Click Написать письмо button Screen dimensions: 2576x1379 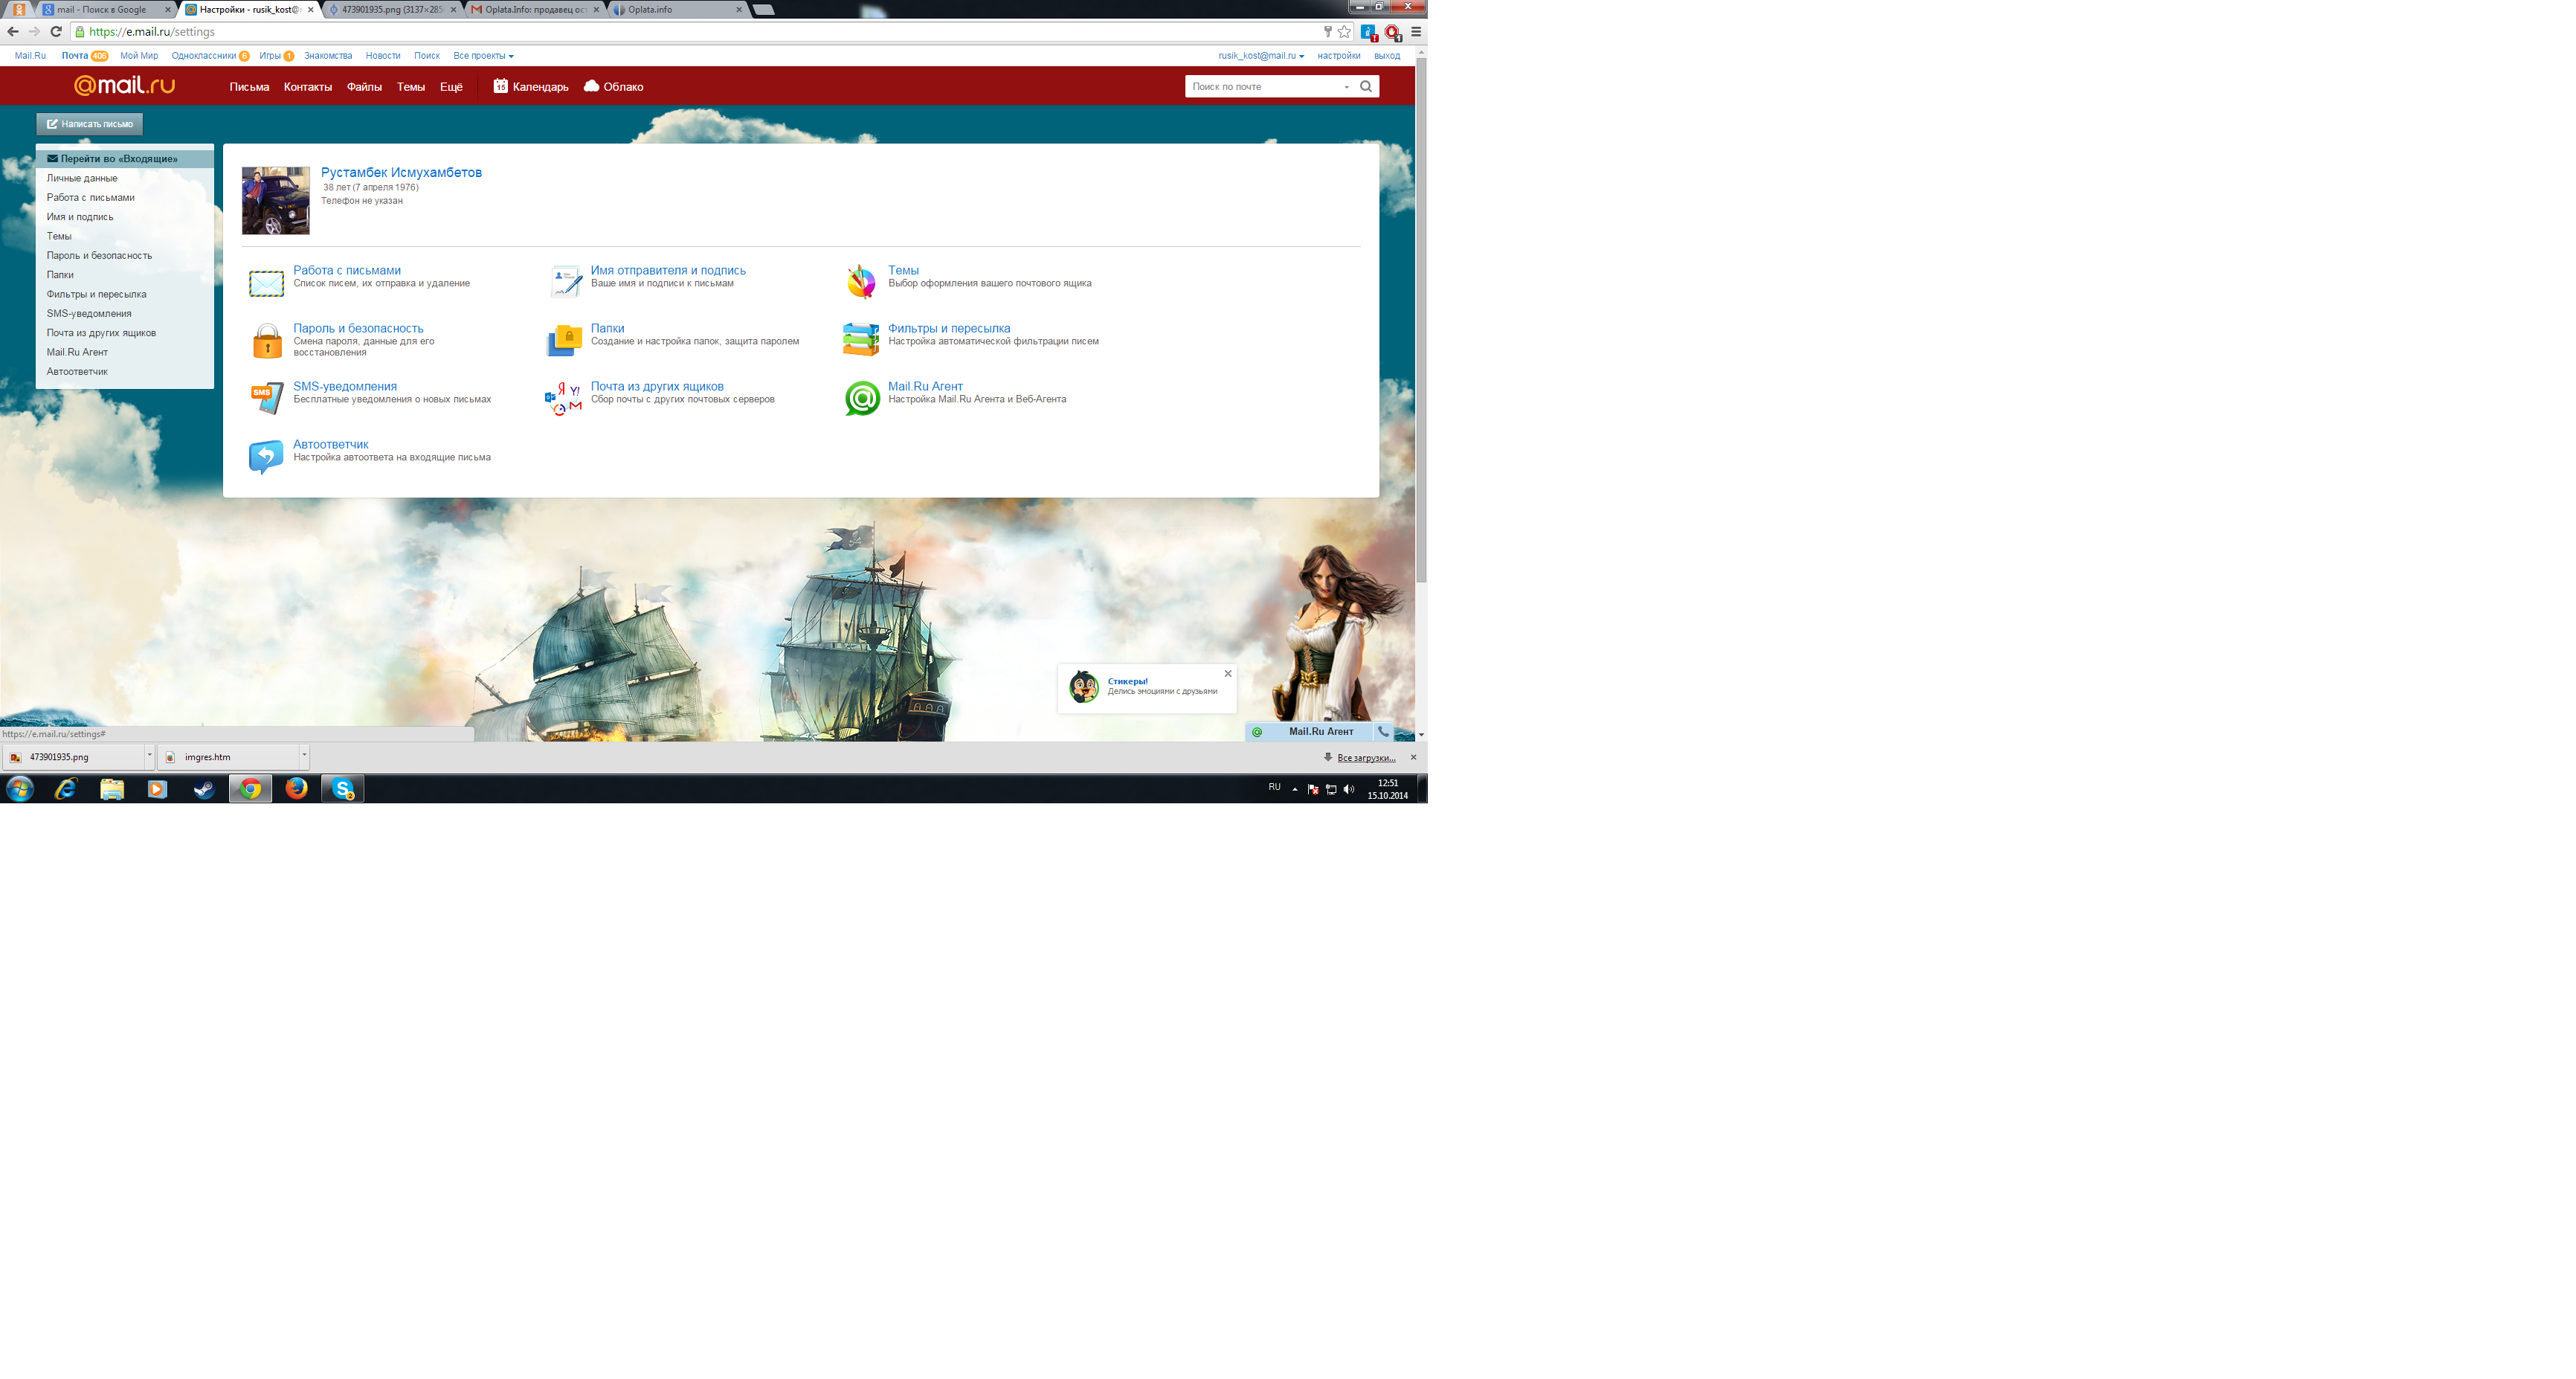click(x=90, y=124)
